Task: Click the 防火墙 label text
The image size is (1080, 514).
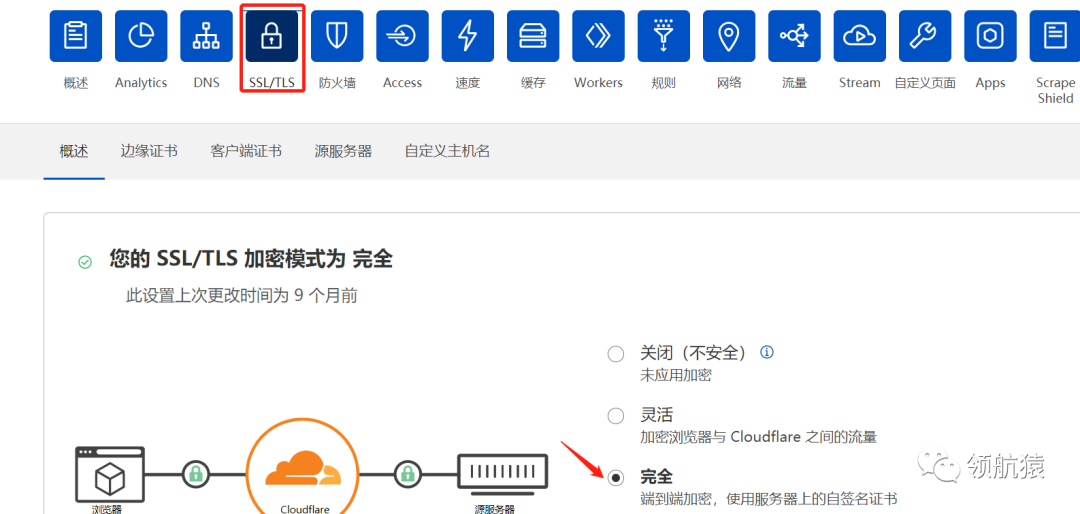Action: [337, 83]
